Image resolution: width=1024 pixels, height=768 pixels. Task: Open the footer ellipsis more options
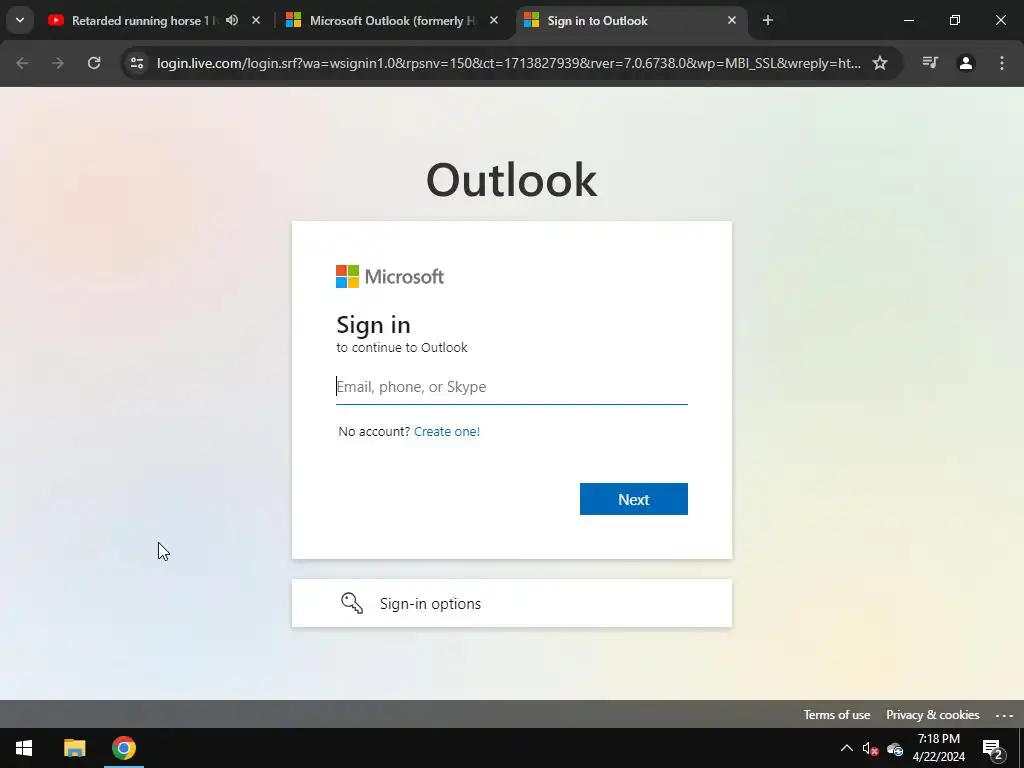click(1004, 715)
